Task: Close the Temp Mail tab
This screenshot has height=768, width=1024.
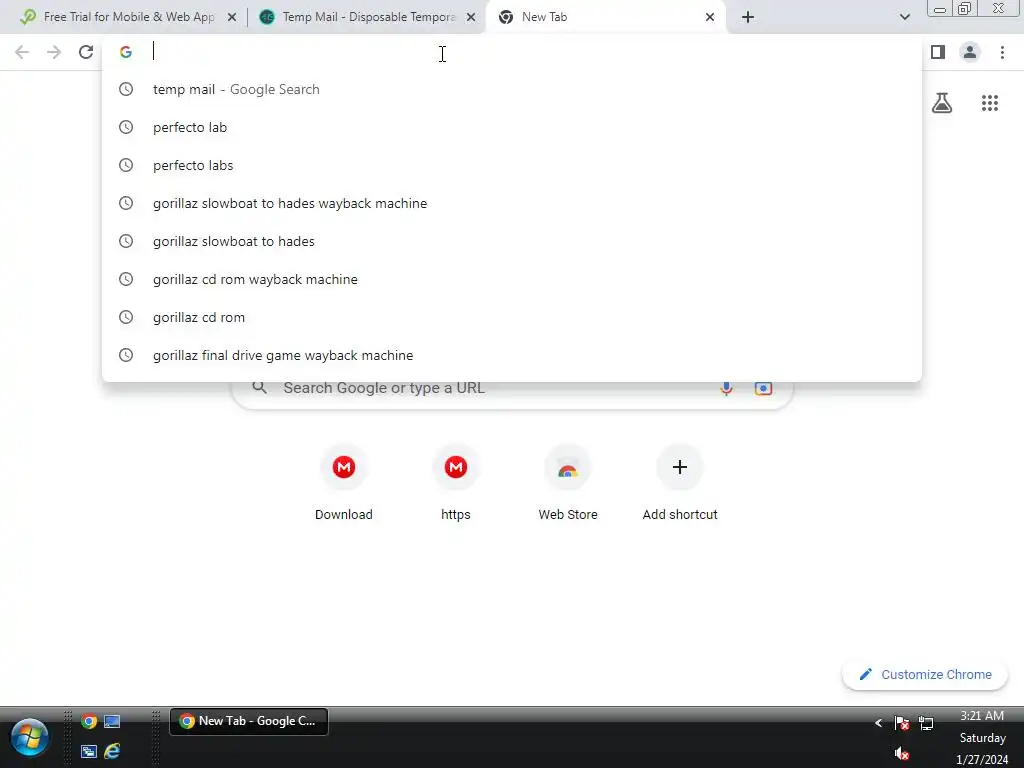Action: [x=470, y=17]
